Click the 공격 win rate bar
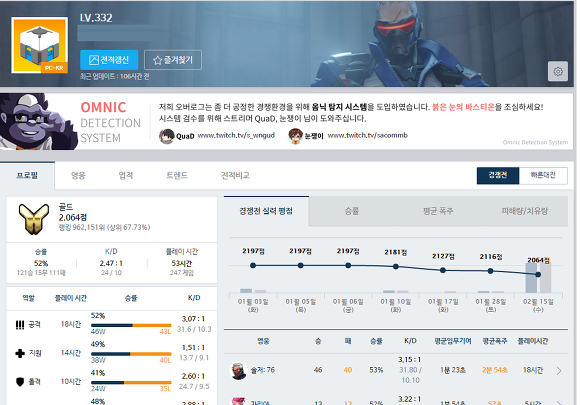This screenshot has height=405, width=580. [x=131, y=325]
